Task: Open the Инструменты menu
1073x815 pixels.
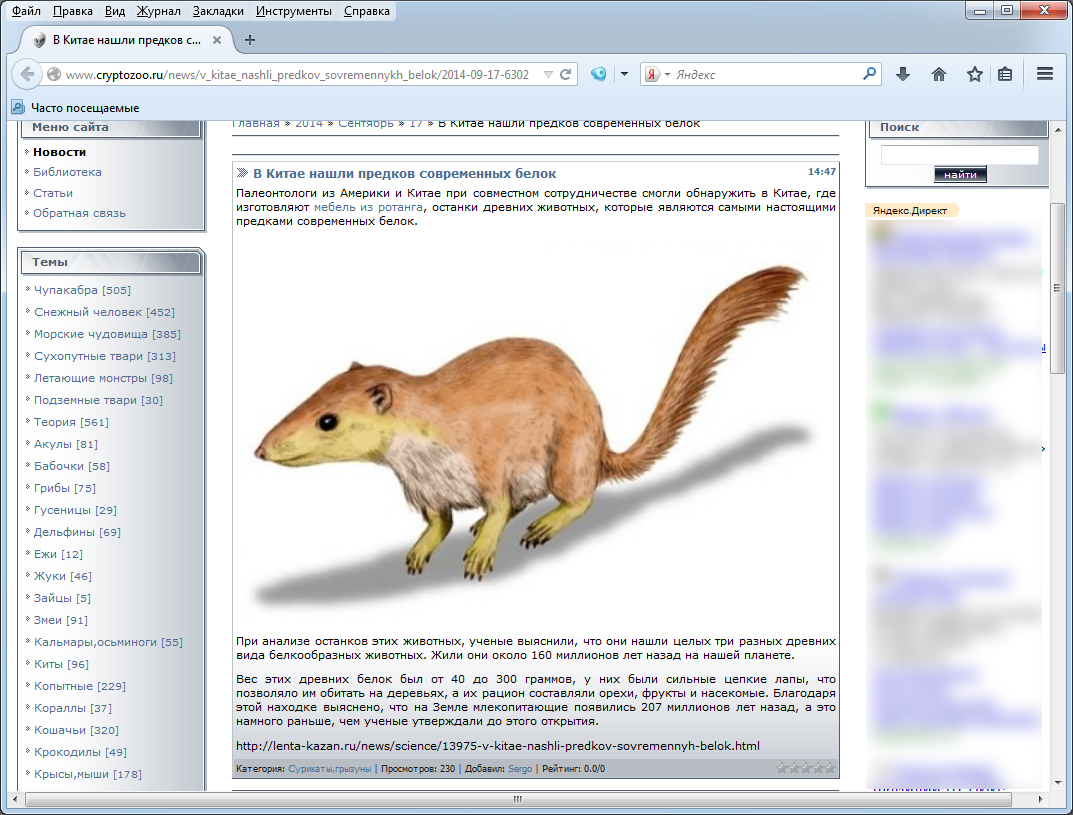Action: point(293,11)
